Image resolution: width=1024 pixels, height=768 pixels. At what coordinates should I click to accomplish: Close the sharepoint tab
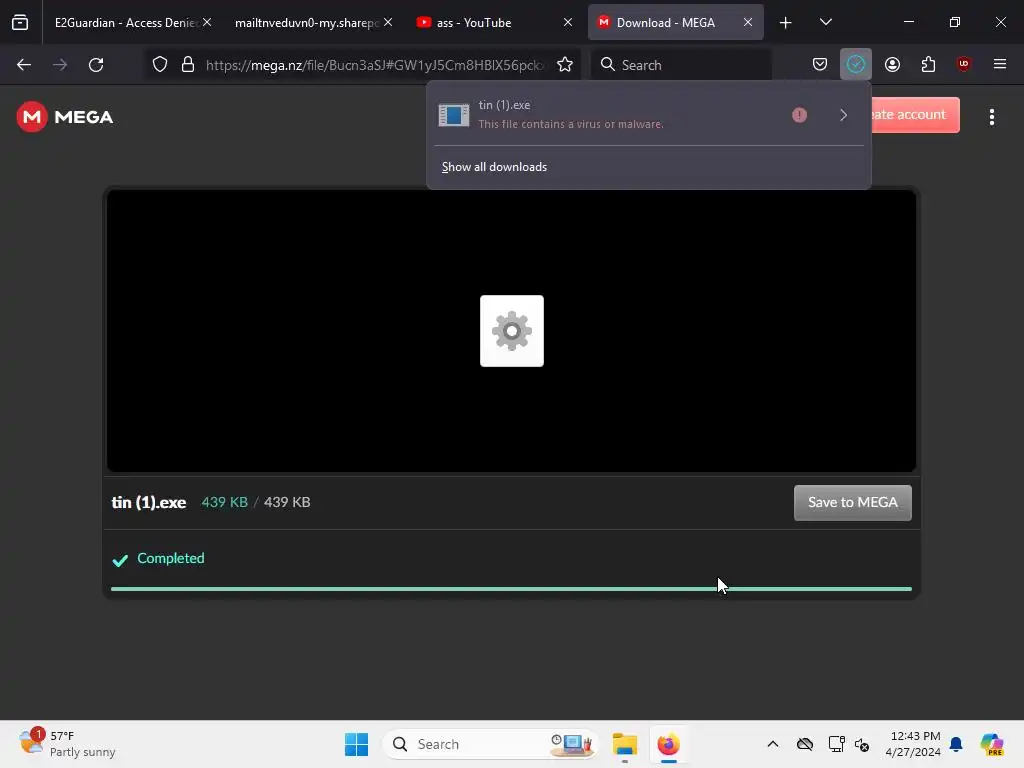tap(388, 22)
